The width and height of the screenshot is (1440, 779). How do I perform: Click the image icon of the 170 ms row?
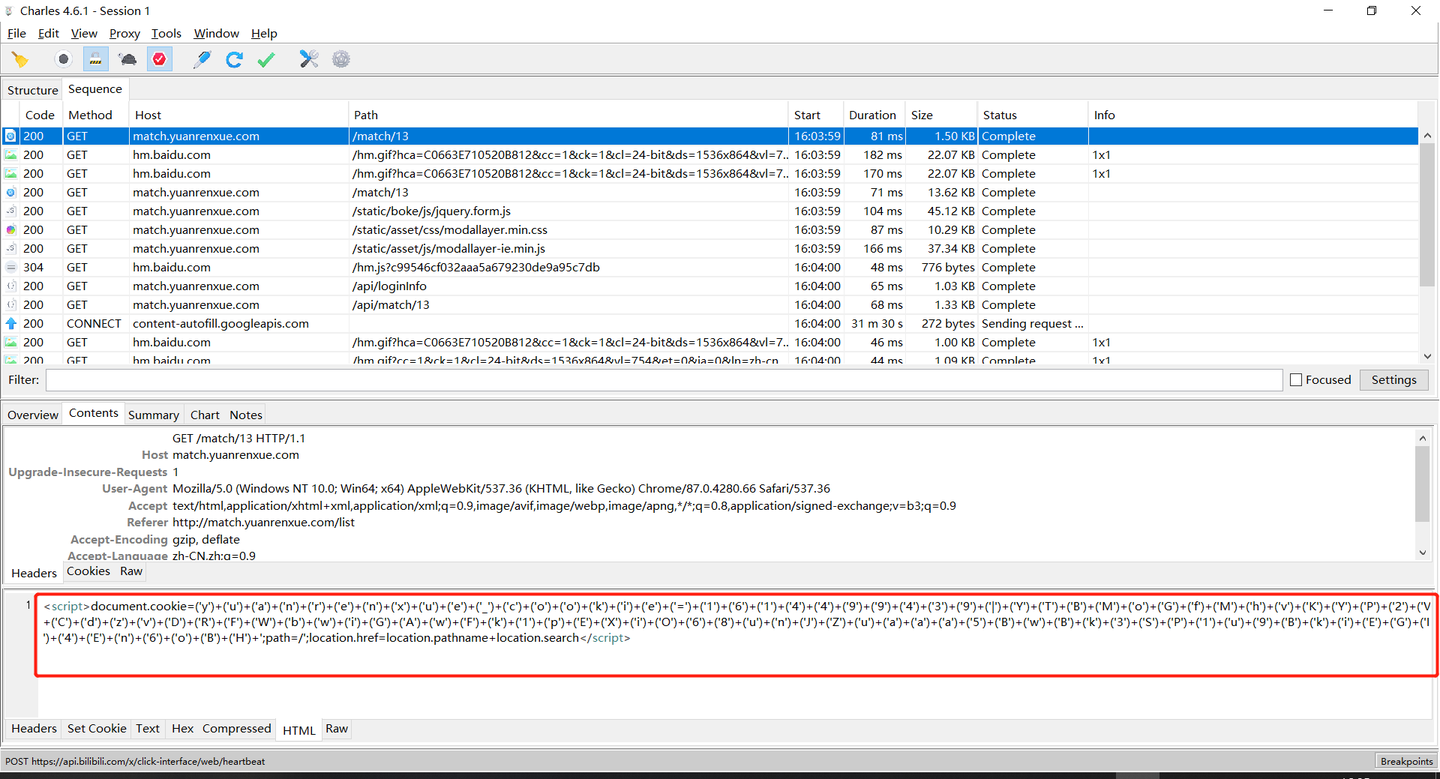(11, 173)
